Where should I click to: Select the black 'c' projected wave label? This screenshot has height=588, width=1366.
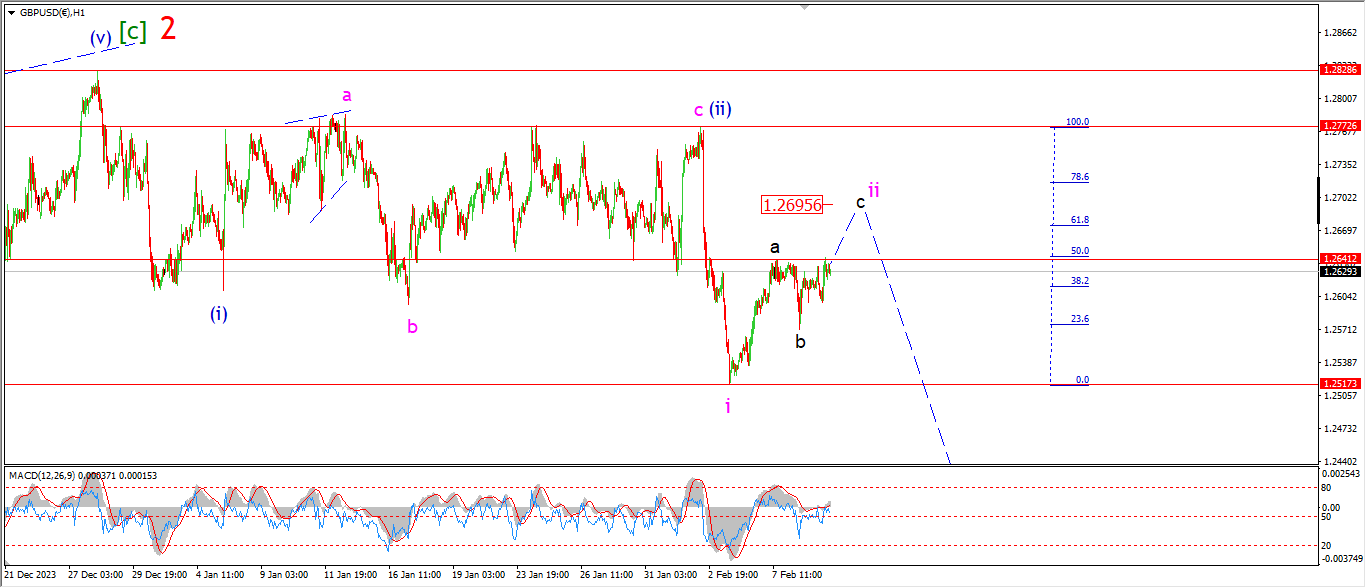860,202
